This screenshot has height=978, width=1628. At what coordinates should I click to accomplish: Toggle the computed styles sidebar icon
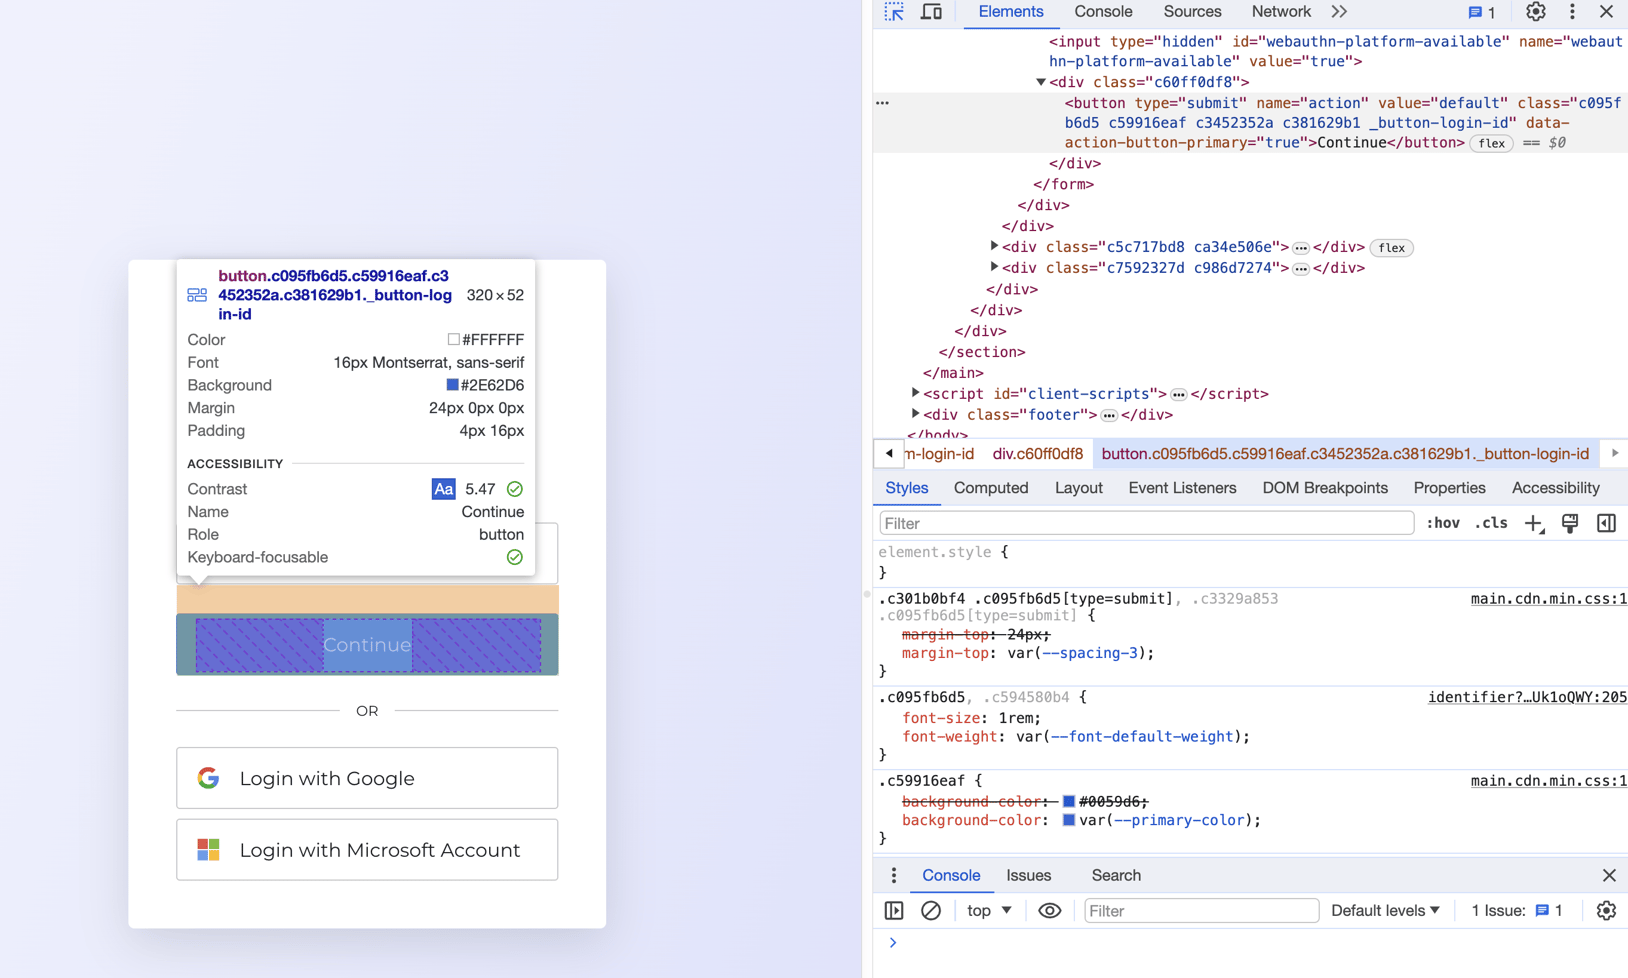pyautogui.click(x=1606, y=523)
